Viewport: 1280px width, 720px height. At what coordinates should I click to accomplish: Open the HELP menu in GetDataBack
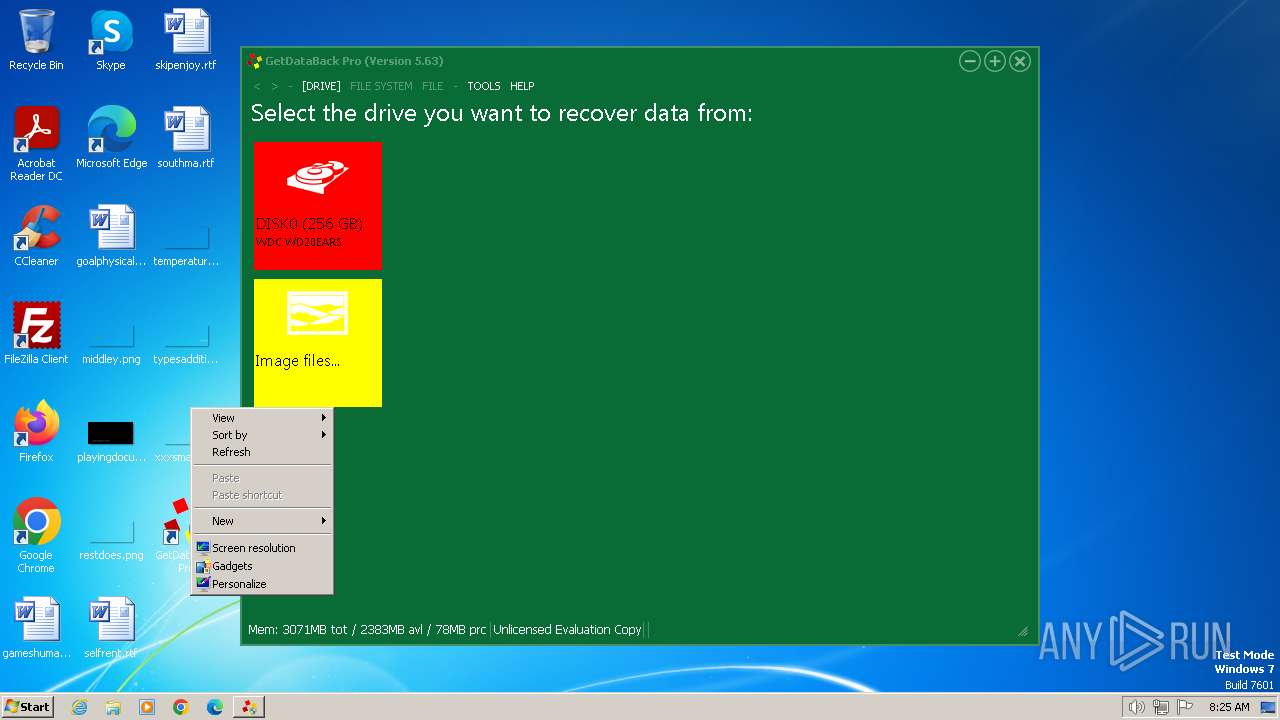(522, 86)
